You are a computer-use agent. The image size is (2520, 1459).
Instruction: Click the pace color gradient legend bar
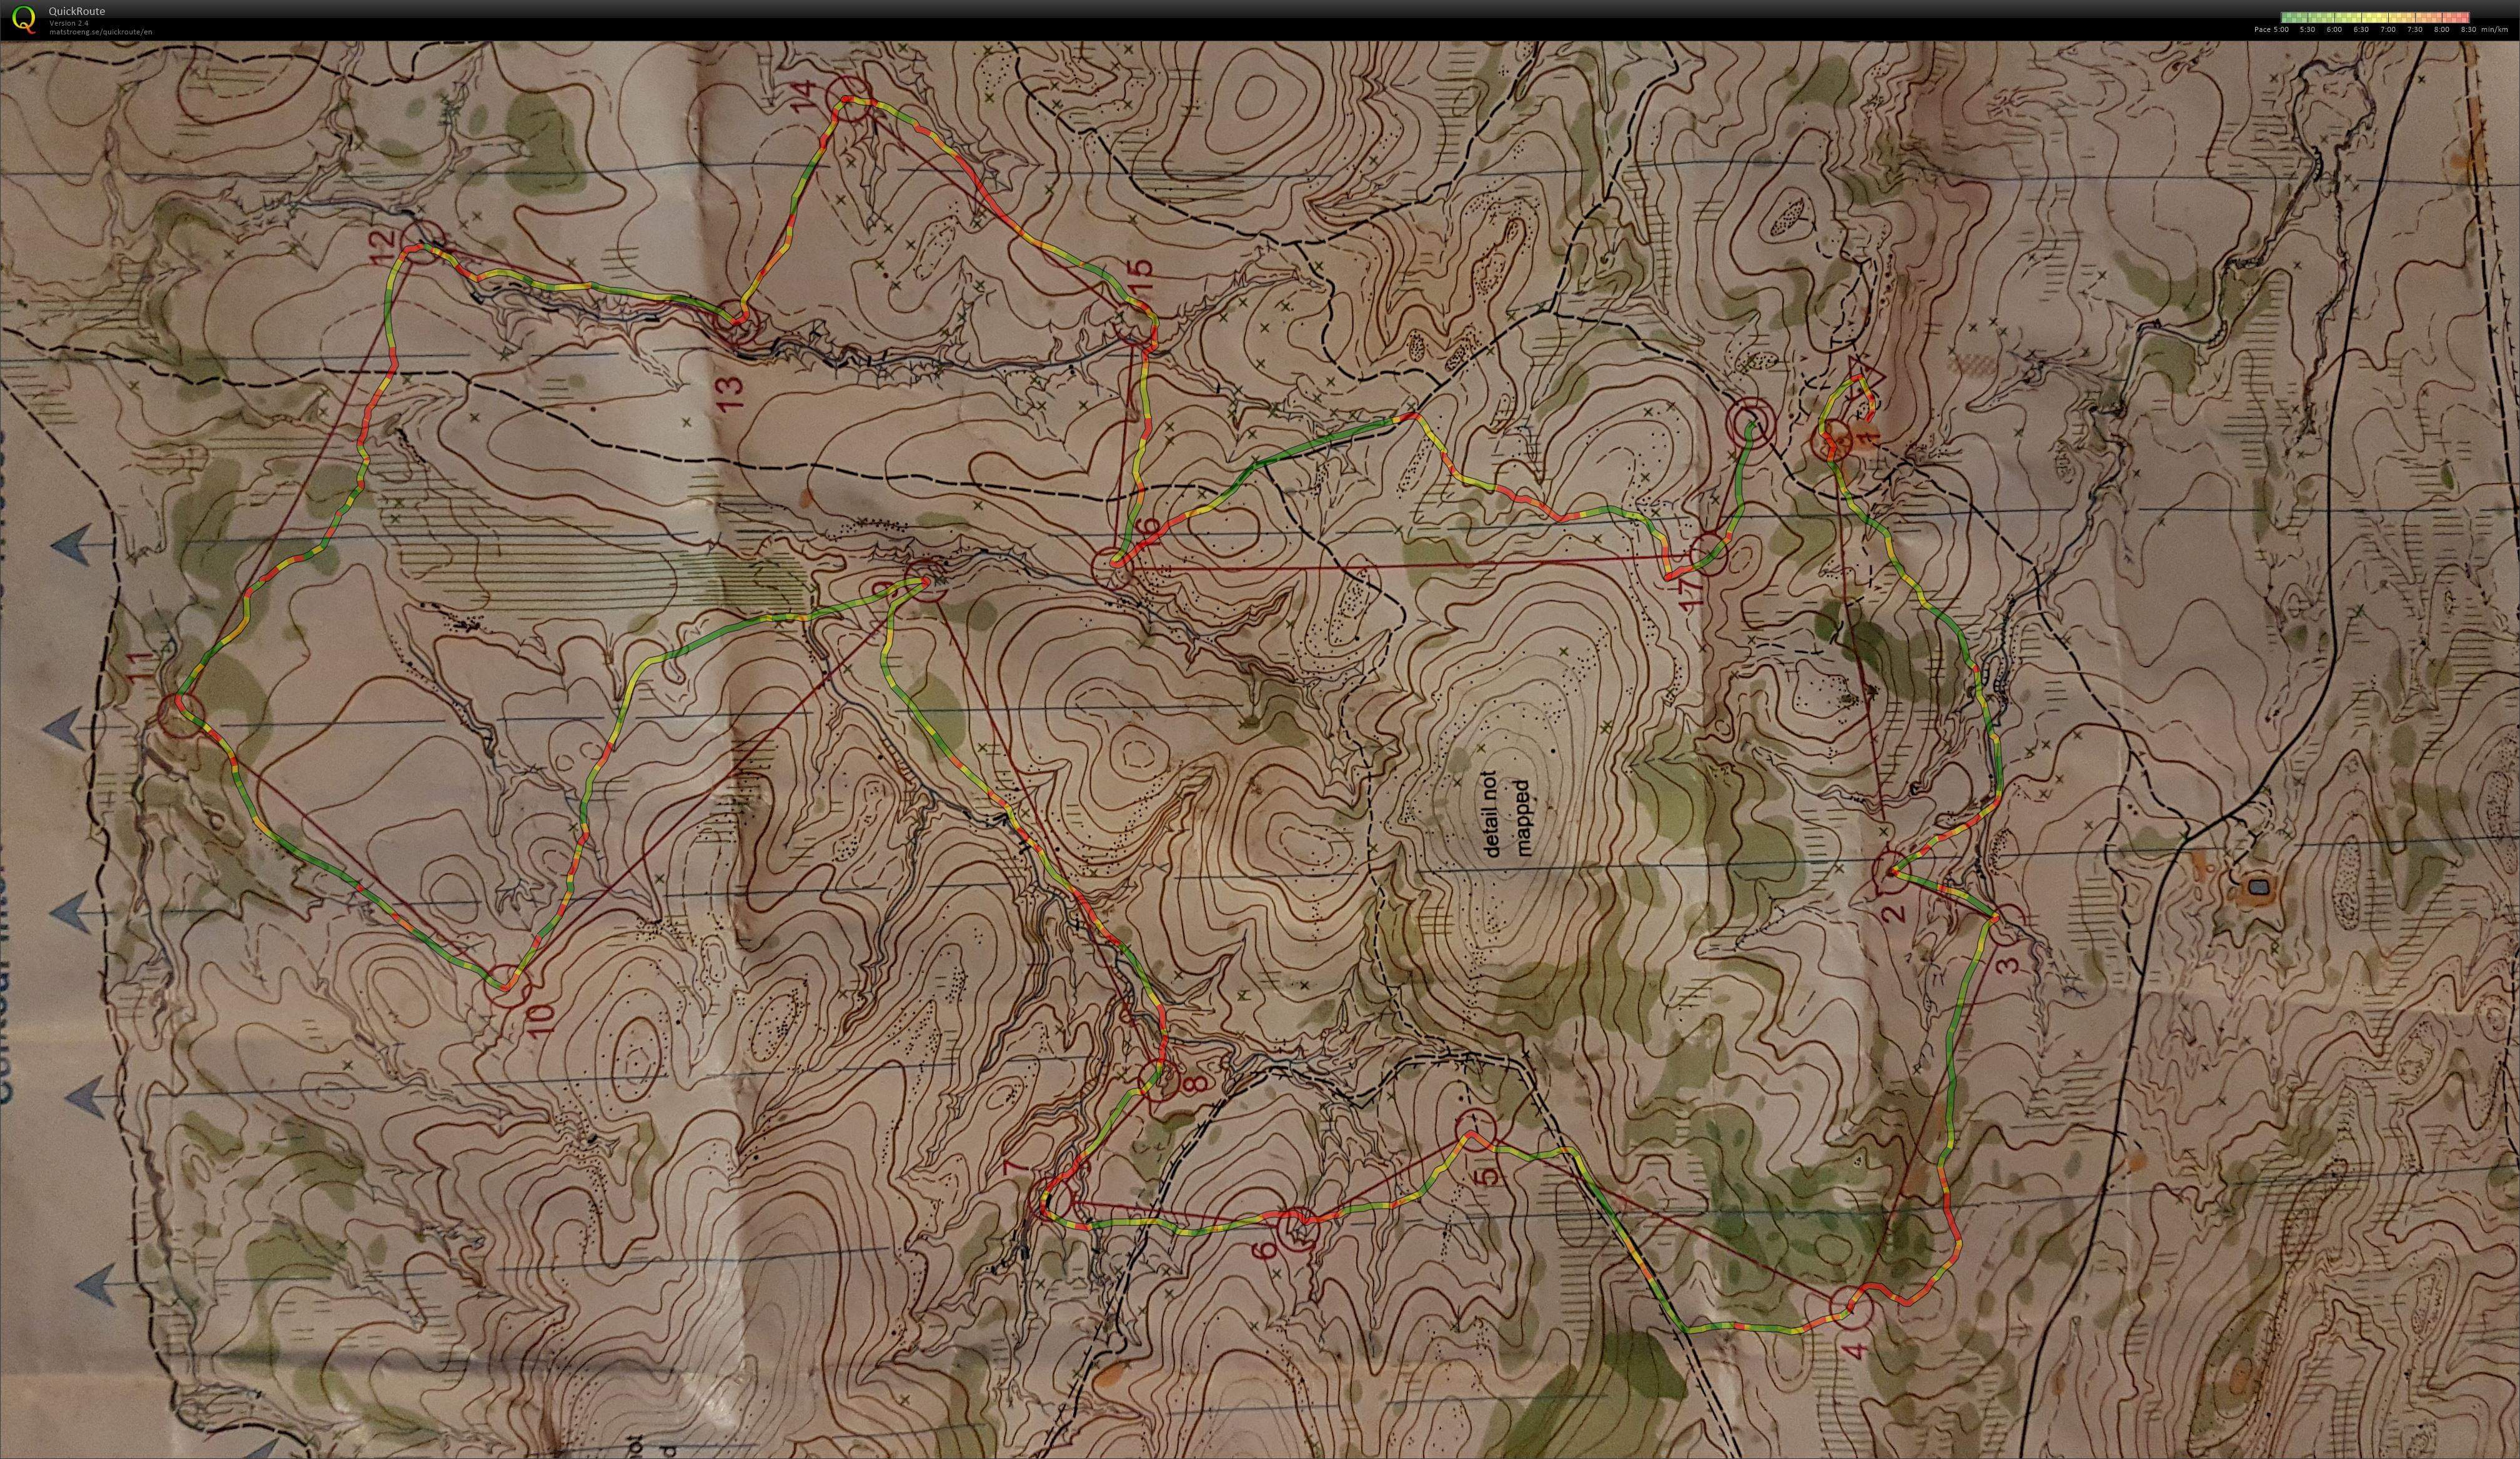(x=2375, y=17)
